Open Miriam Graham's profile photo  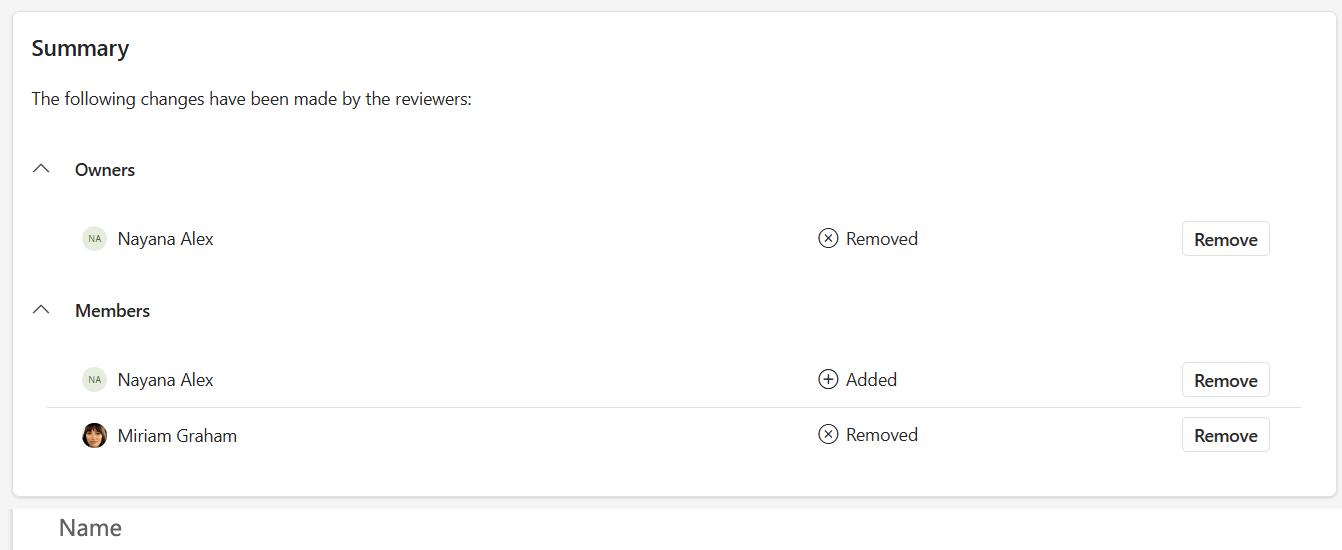[94, 435]
